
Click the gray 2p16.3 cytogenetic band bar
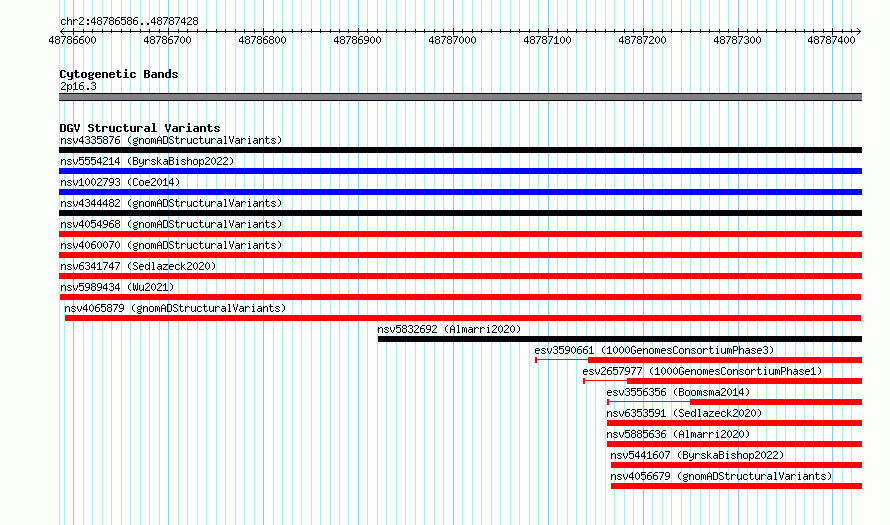[460, 97]
